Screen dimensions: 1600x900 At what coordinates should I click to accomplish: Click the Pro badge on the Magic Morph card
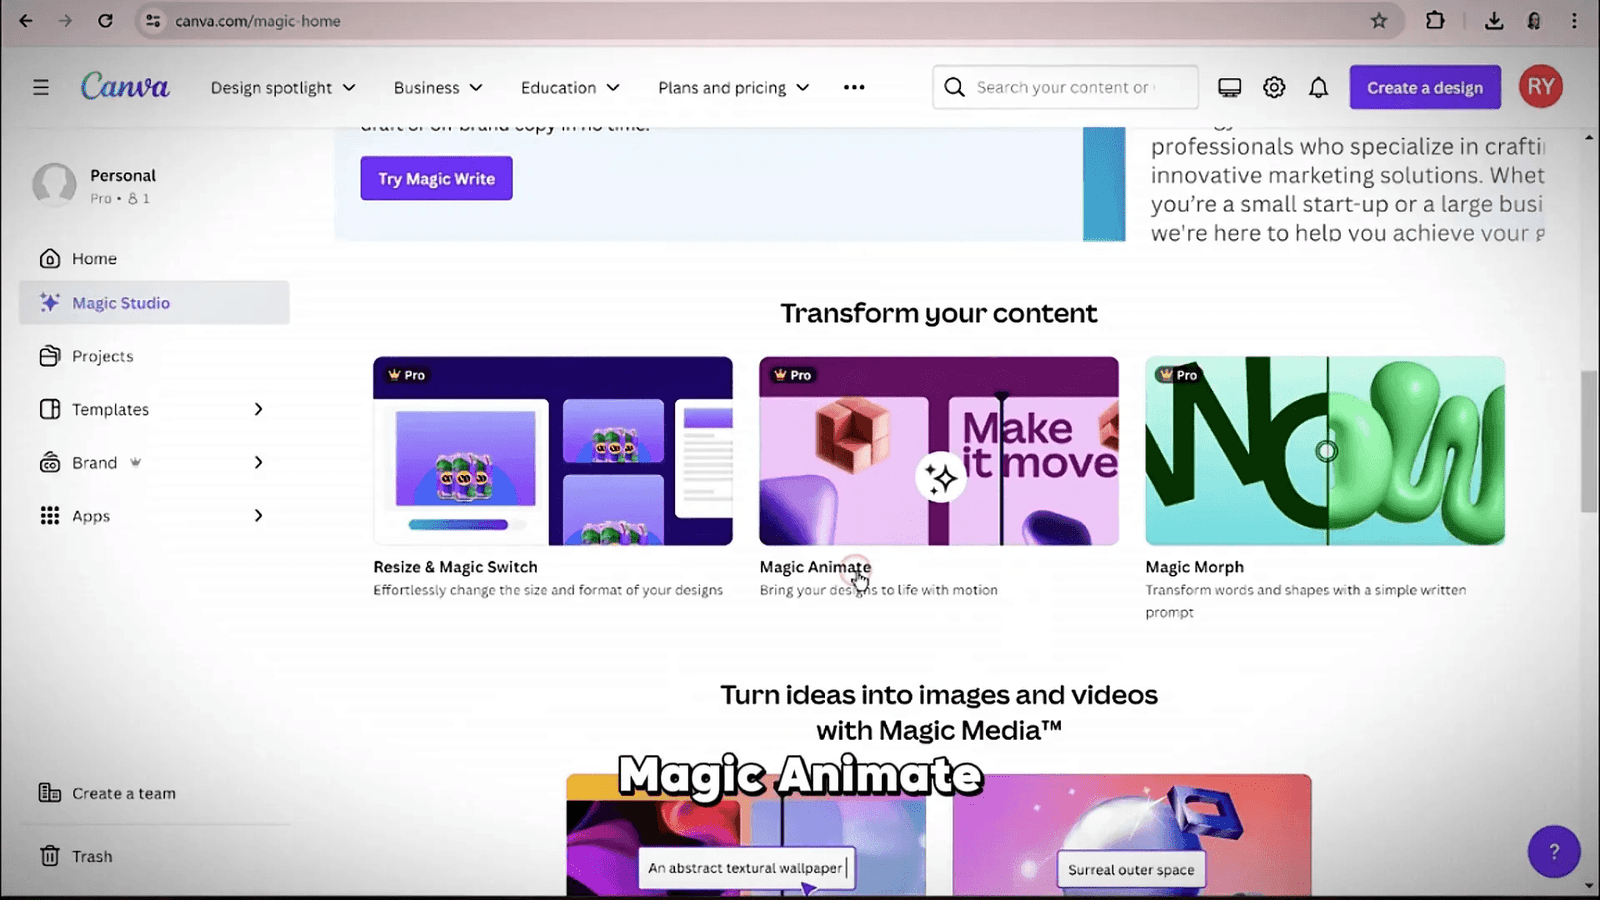pyautogui.click(x=1177, y=375)
